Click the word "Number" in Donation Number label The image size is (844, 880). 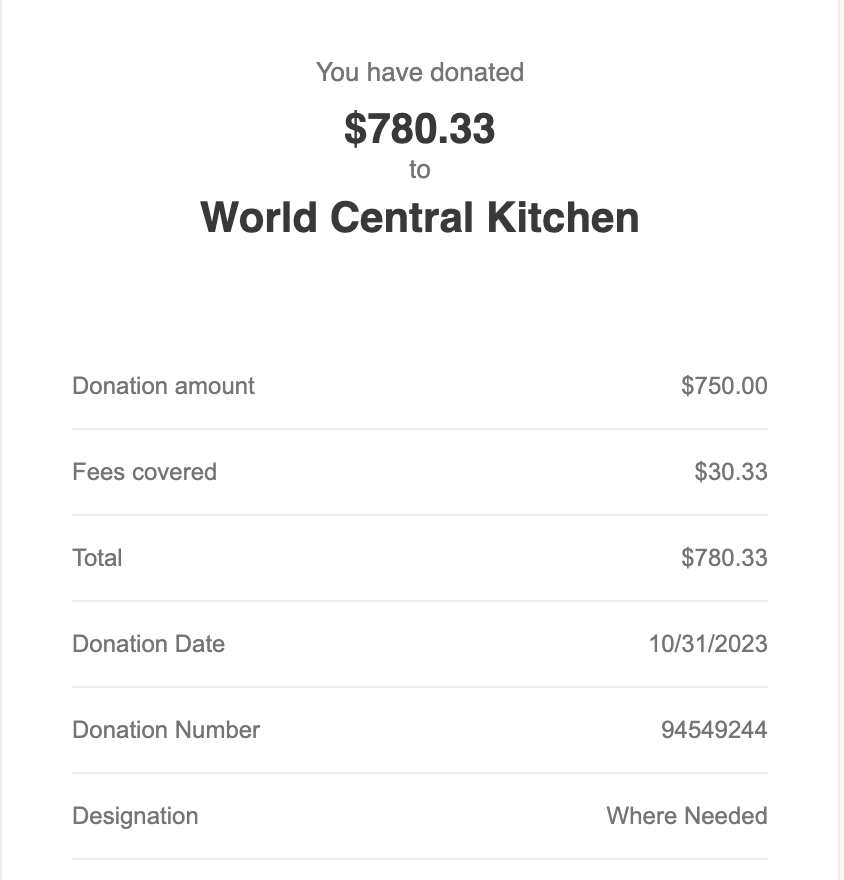[x=217, y=730]
